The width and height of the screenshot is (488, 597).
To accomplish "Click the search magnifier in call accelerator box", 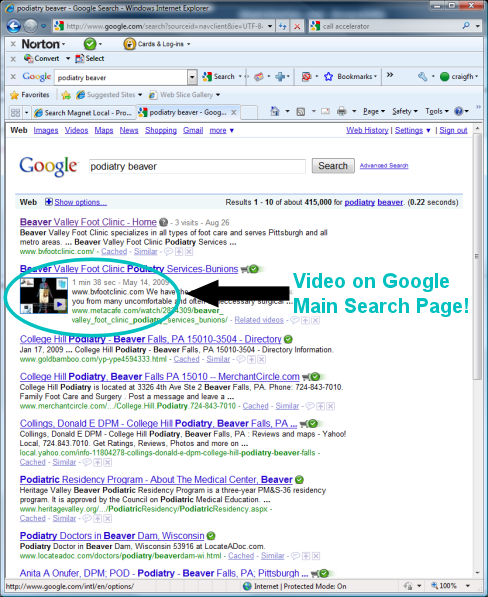I will [x=466, y=26].
